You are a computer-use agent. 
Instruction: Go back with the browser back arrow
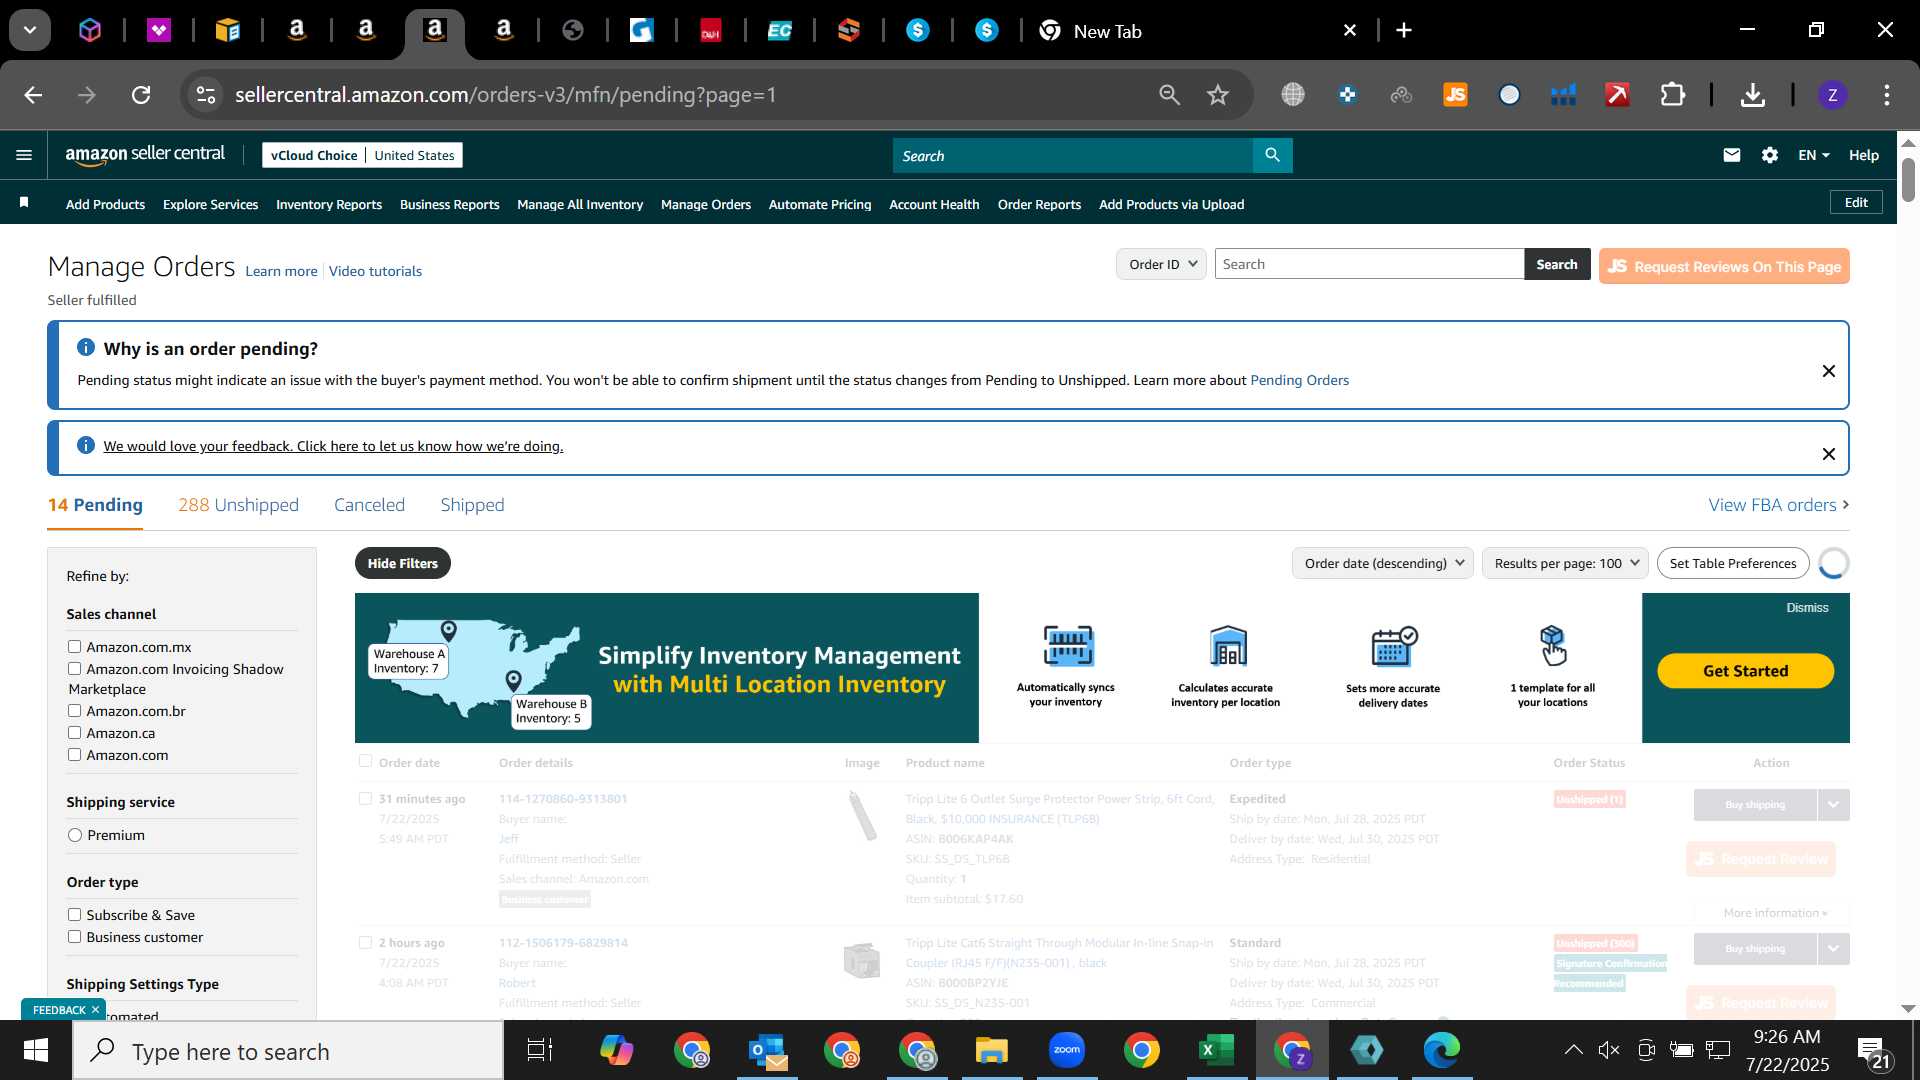click(x=33, y=95)
